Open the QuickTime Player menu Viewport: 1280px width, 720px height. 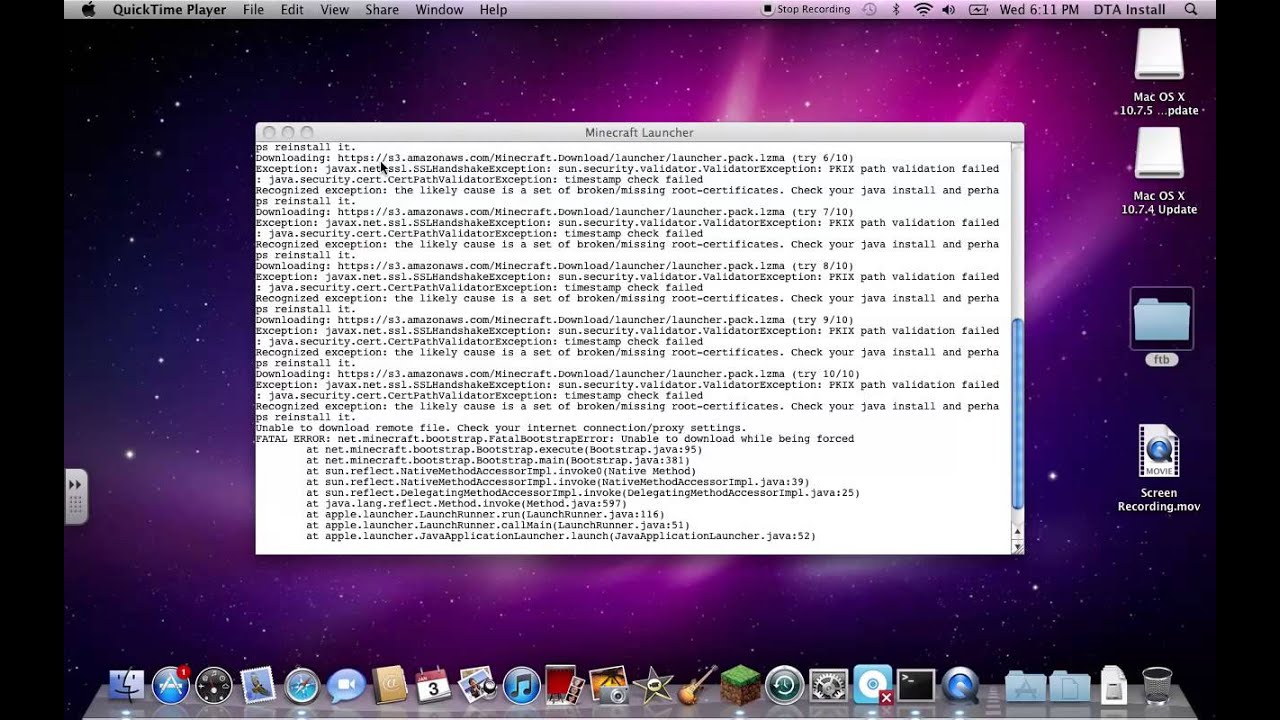[169, 9]
